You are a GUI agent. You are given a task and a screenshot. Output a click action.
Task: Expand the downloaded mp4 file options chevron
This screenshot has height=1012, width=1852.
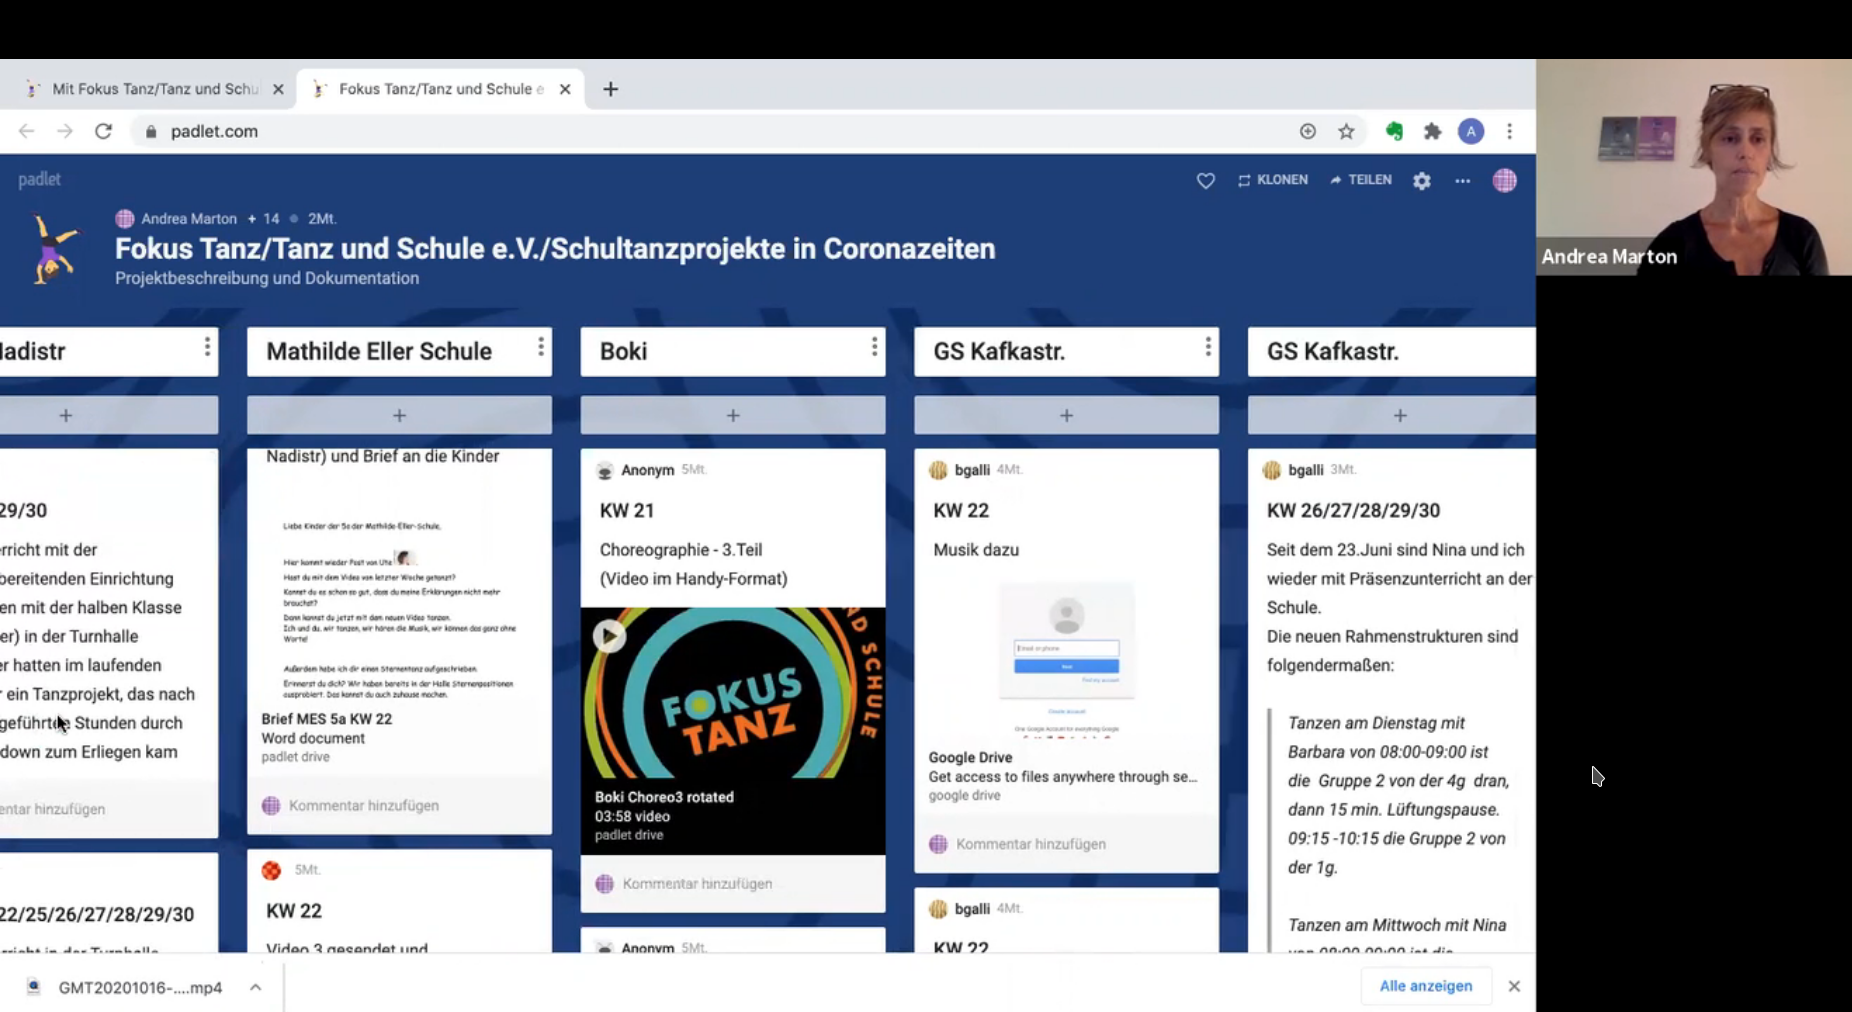(x=256, y=987)
